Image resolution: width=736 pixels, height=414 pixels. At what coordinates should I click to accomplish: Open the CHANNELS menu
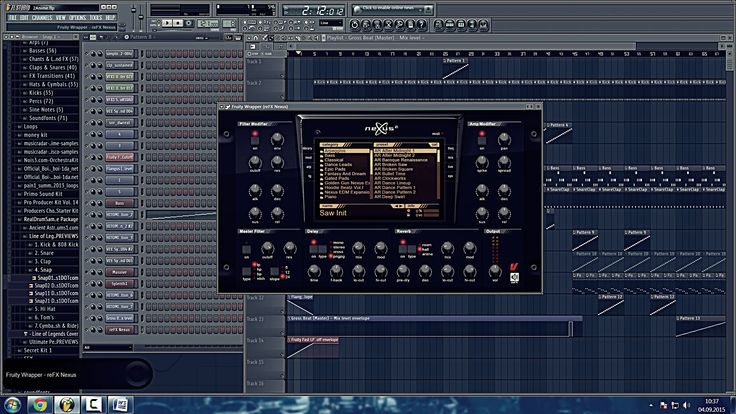[x=42, y=17]
